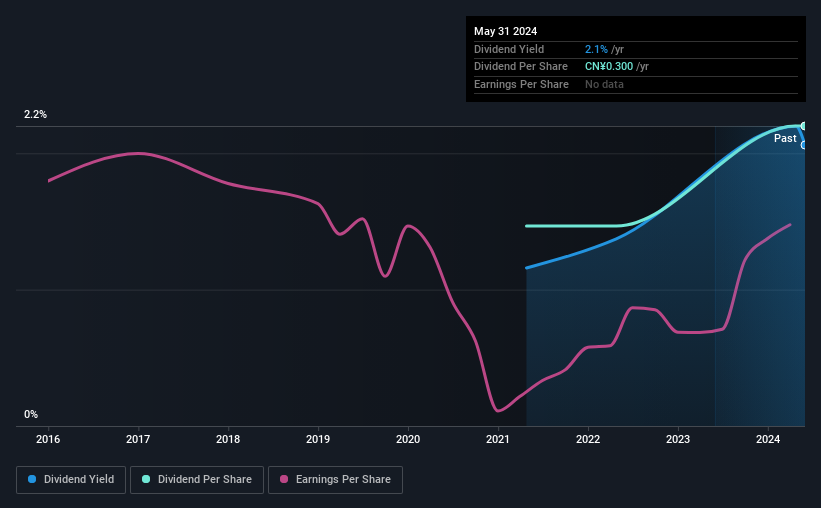Click the 2.1% dividend yield tooltip value
This screenshot has height=508, width=821.
(x=596, y=49)
